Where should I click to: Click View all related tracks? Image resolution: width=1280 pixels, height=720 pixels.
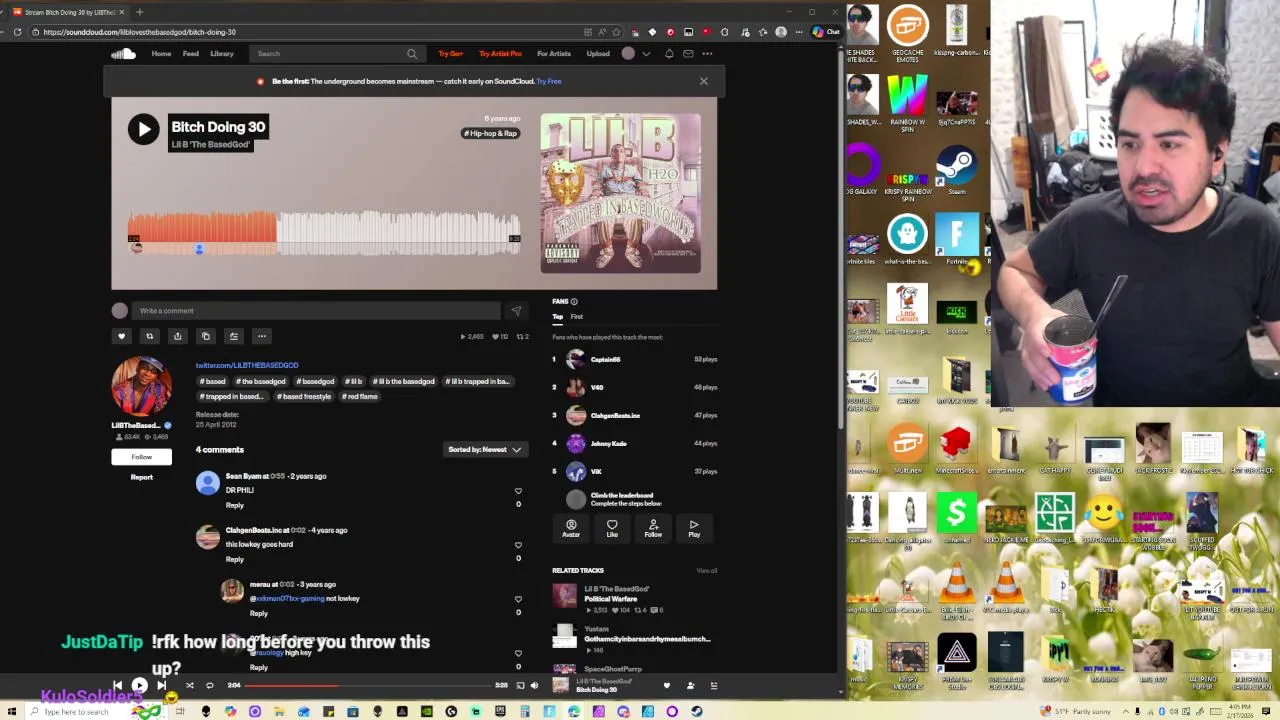coord(706,571)
